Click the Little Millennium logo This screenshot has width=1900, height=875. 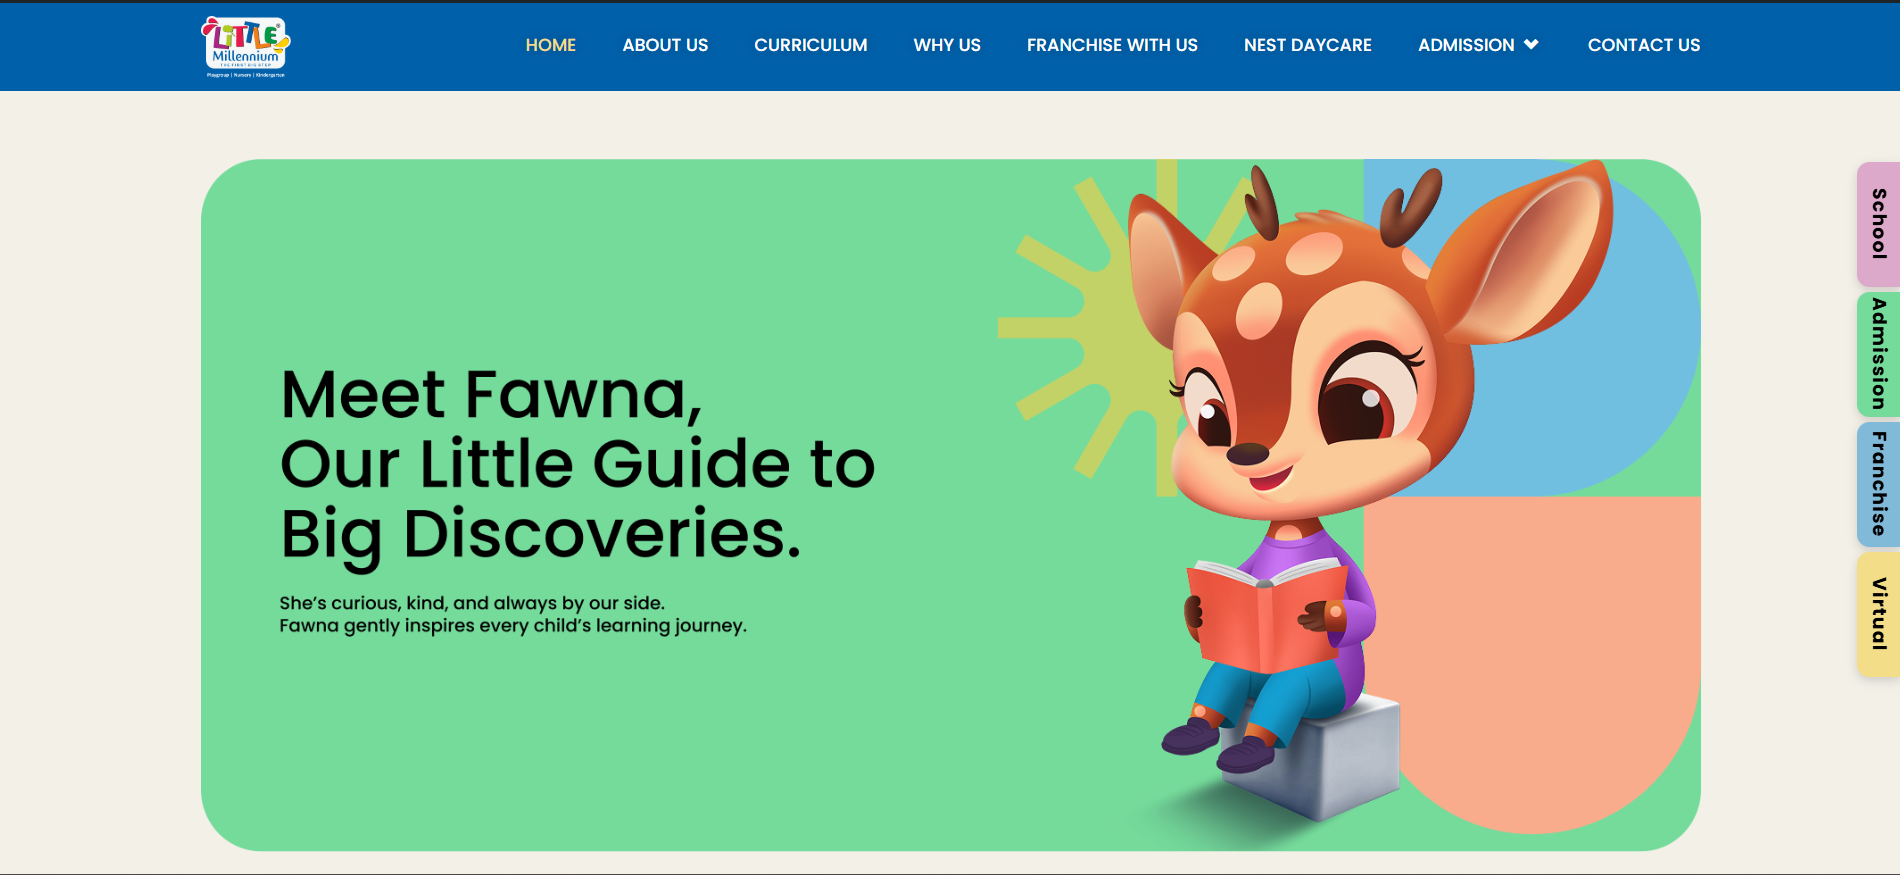(x=246, y=46)
